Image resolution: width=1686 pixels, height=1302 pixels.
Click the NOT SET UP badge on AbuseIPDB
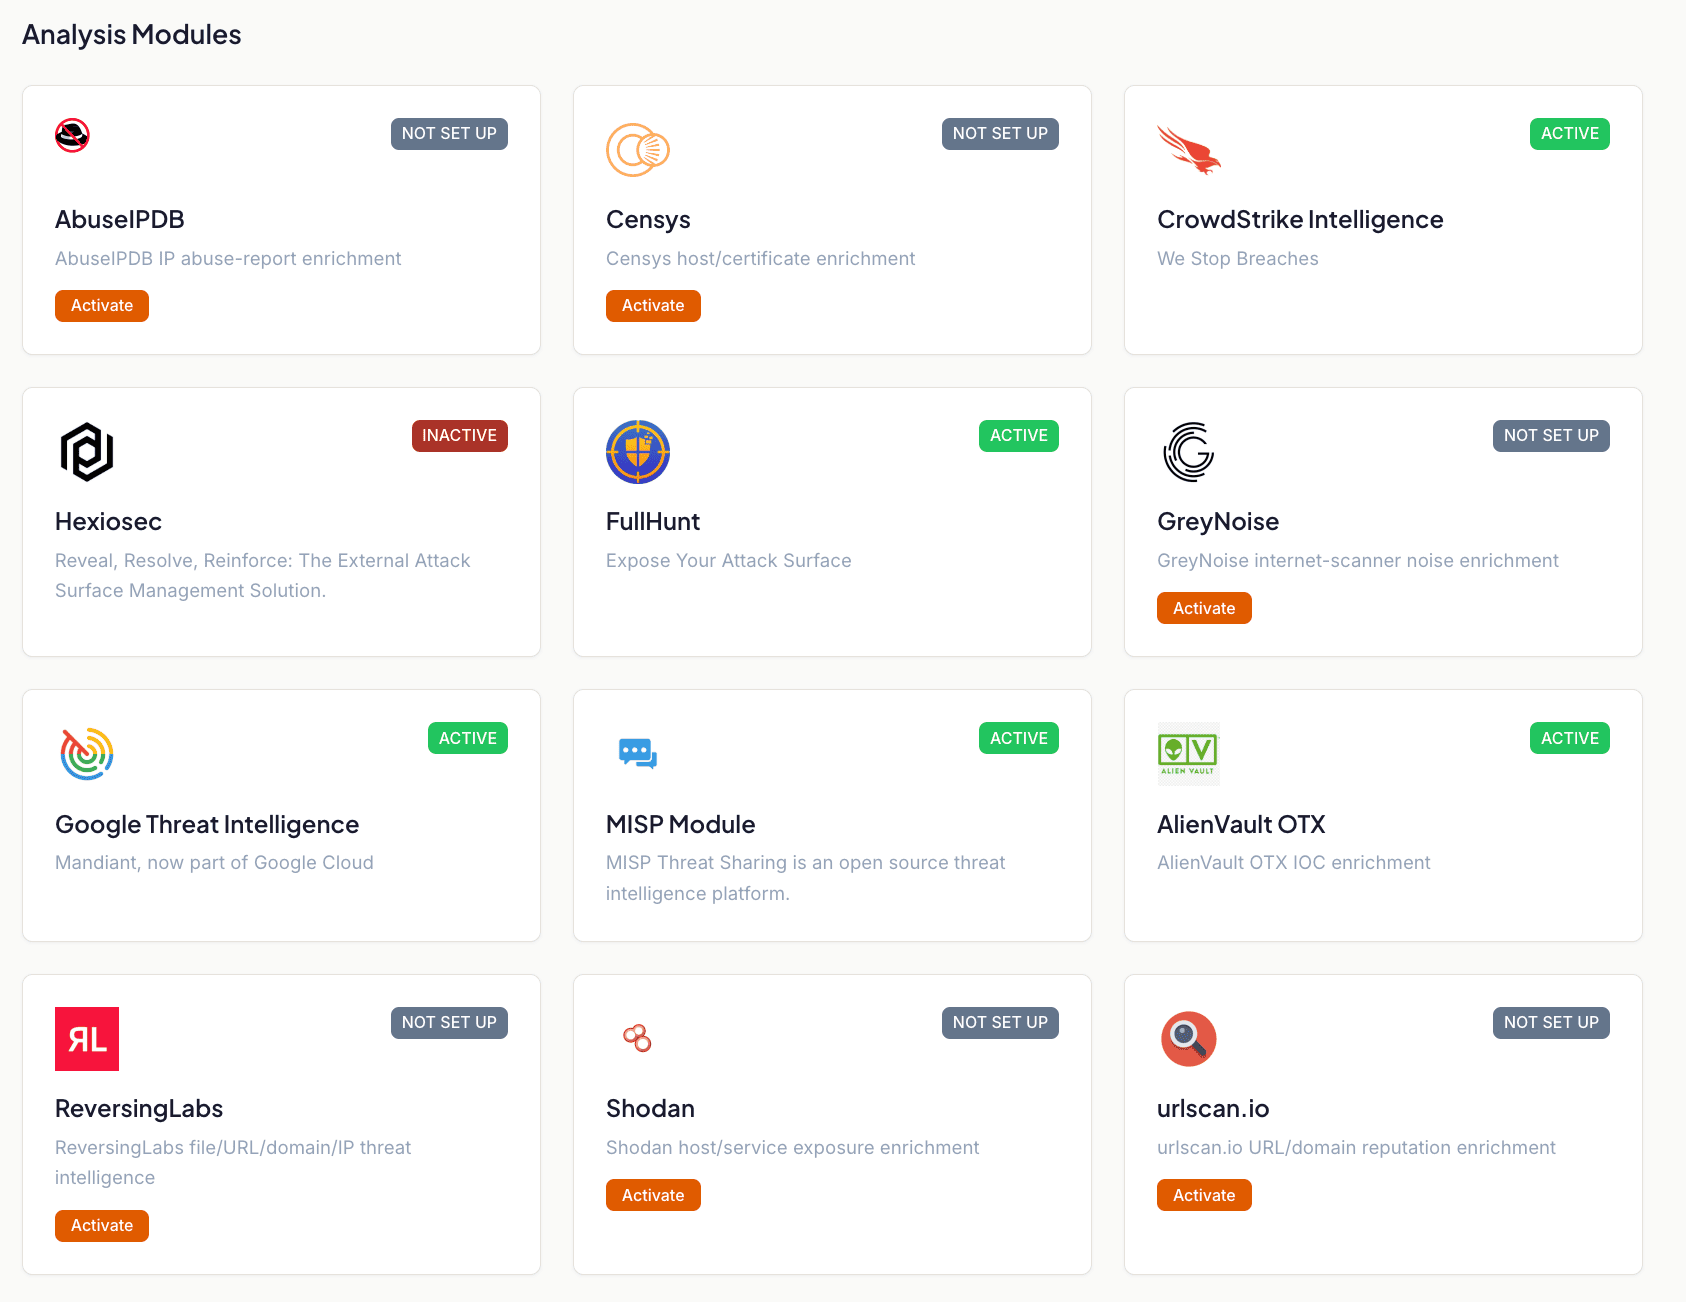(449, 134)
